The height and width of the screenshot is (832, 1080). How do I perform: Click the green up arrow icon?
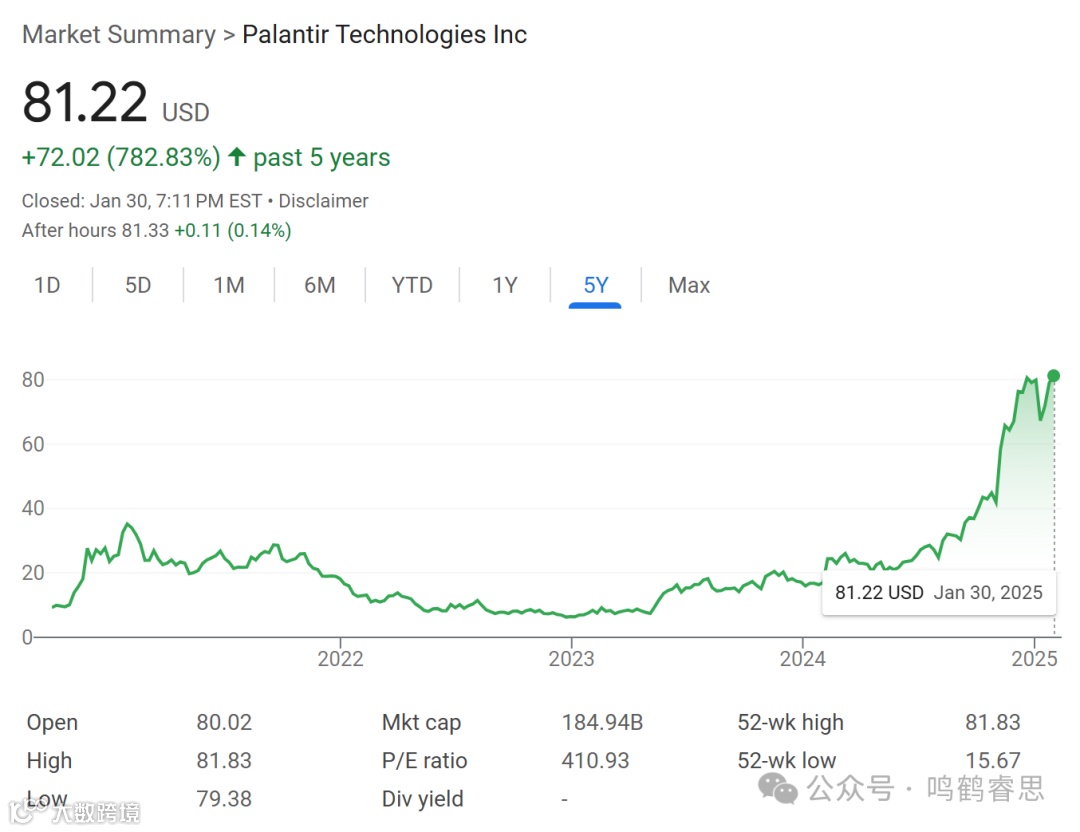(x=237, y=157)
